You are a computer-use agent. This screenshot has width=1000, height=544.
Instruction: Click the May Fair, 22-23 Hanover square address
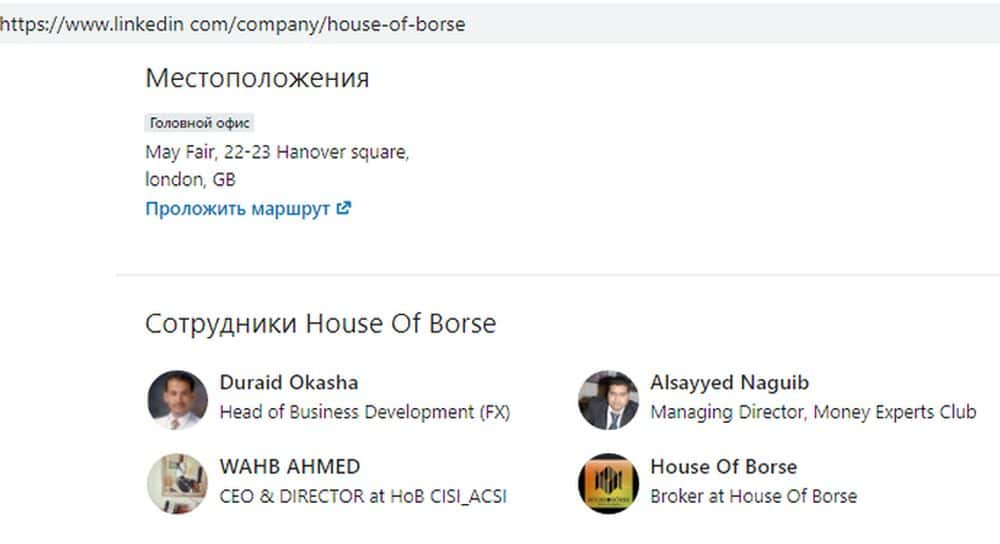(x=277, y=153)
